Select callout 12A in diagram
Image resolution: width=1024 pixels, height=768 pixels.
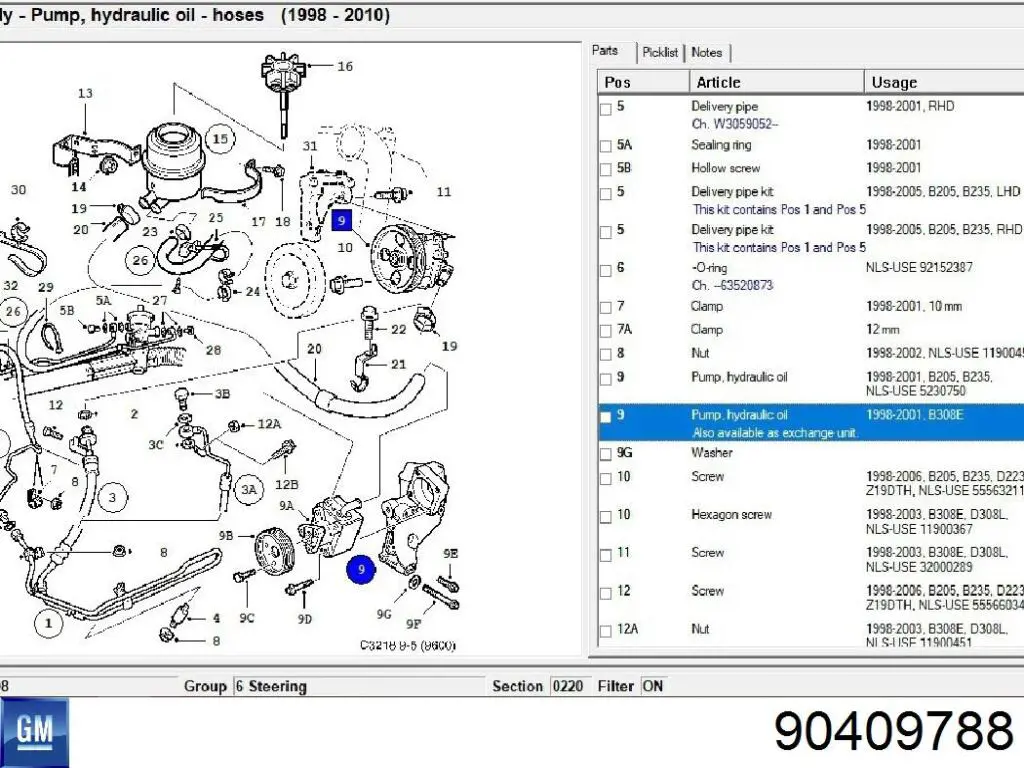point(269,424)
